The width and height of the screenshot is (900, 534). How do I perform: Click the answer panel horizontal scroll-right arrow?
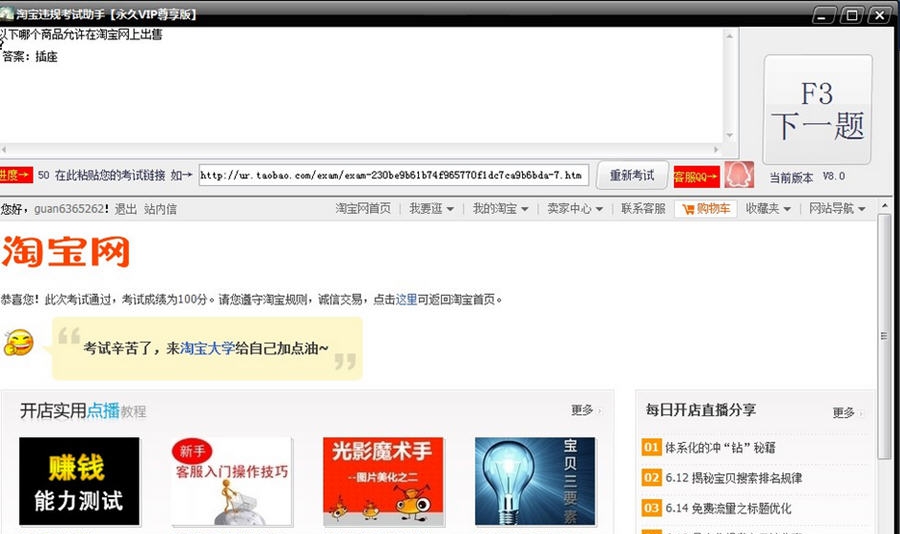(x=716, y=149)
